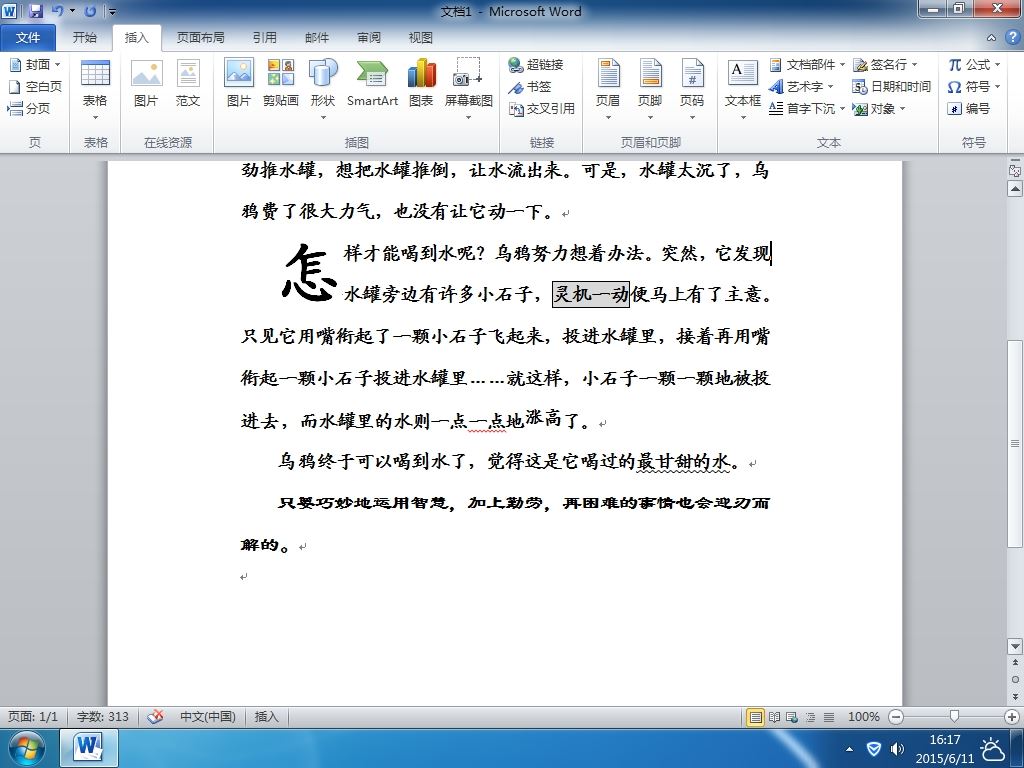Image resolution: width=1024 pixels, height=768 pixels.
Task: Insert Picture (图片) from file in 插图 group
Action: (238, 84)
